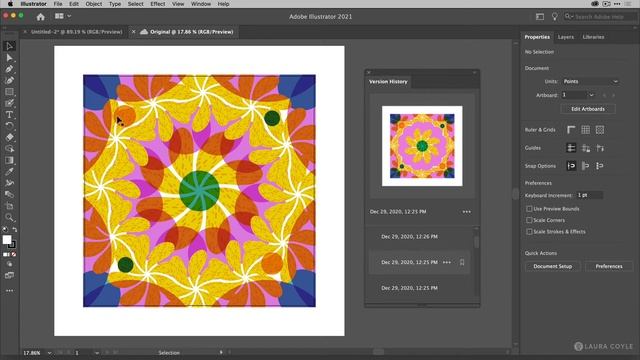Click the Swap Fill and Stroke arrow

click(x=15, y=230)
